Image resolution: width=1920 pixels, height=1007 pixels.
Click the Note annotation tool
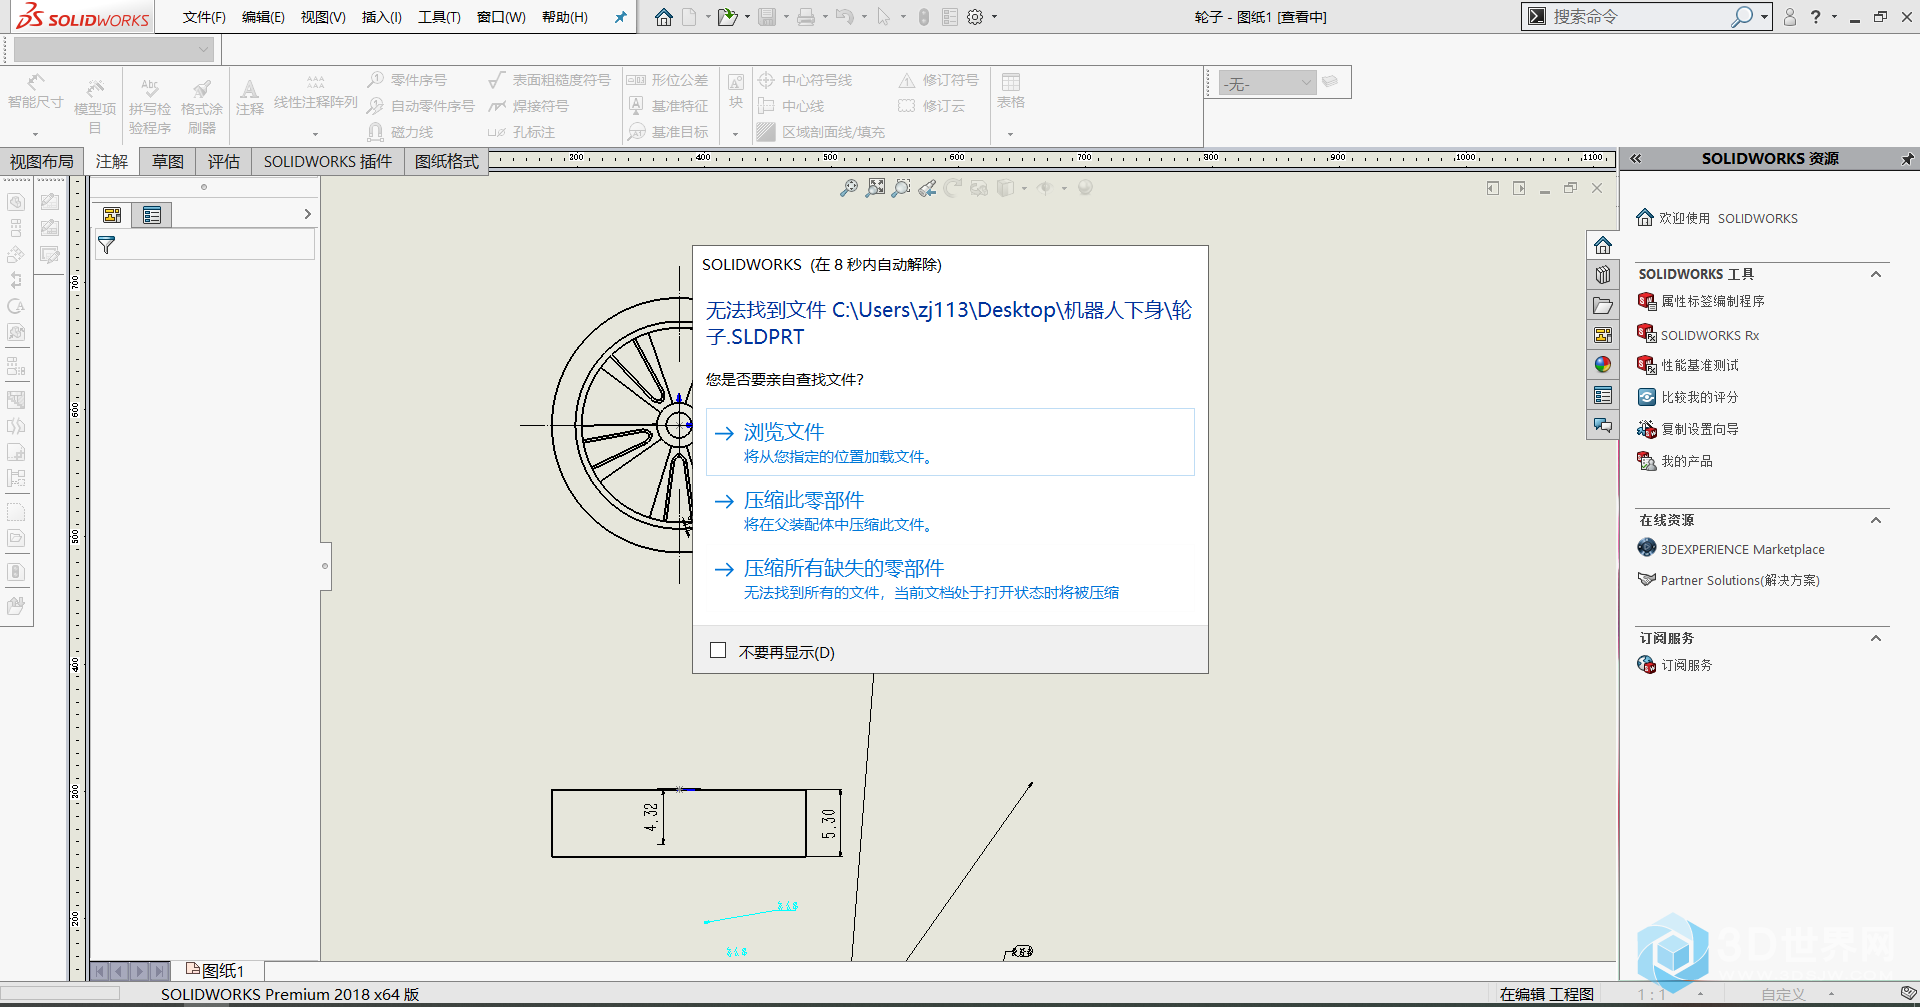pos(250,98)
